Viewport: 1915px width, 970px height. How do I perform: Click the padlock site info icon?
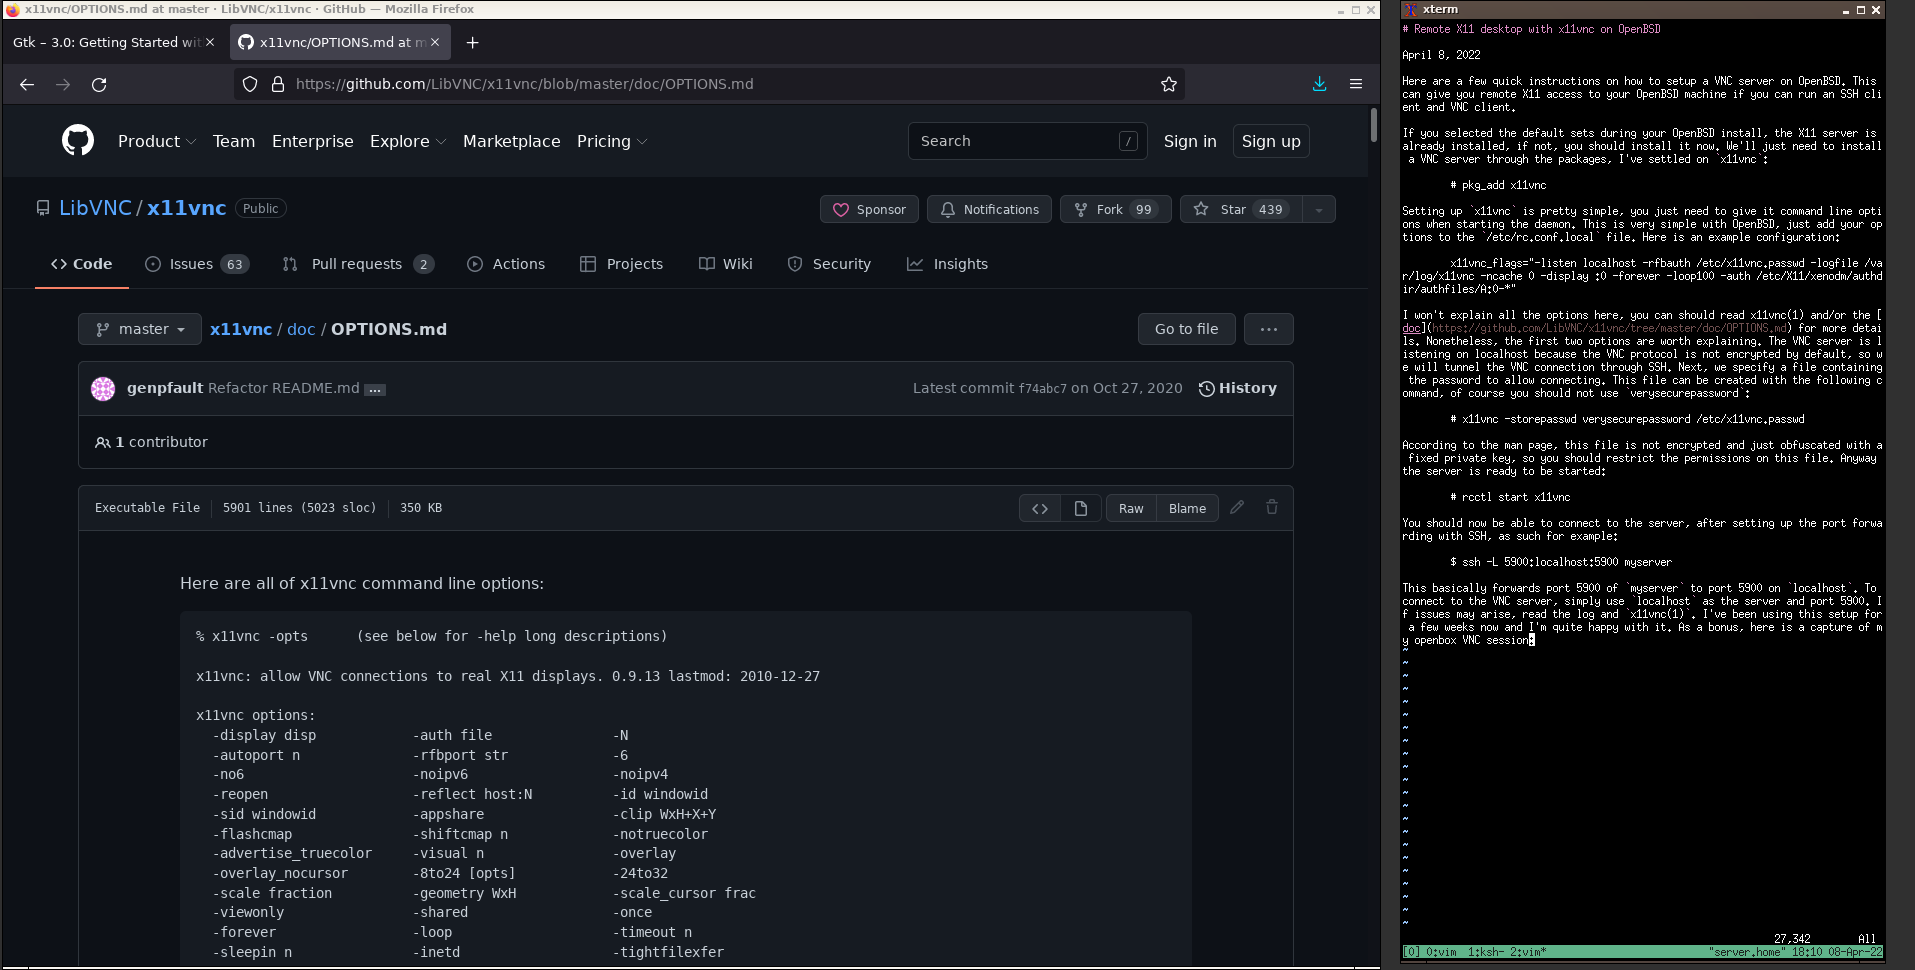(x=278, y=84)
